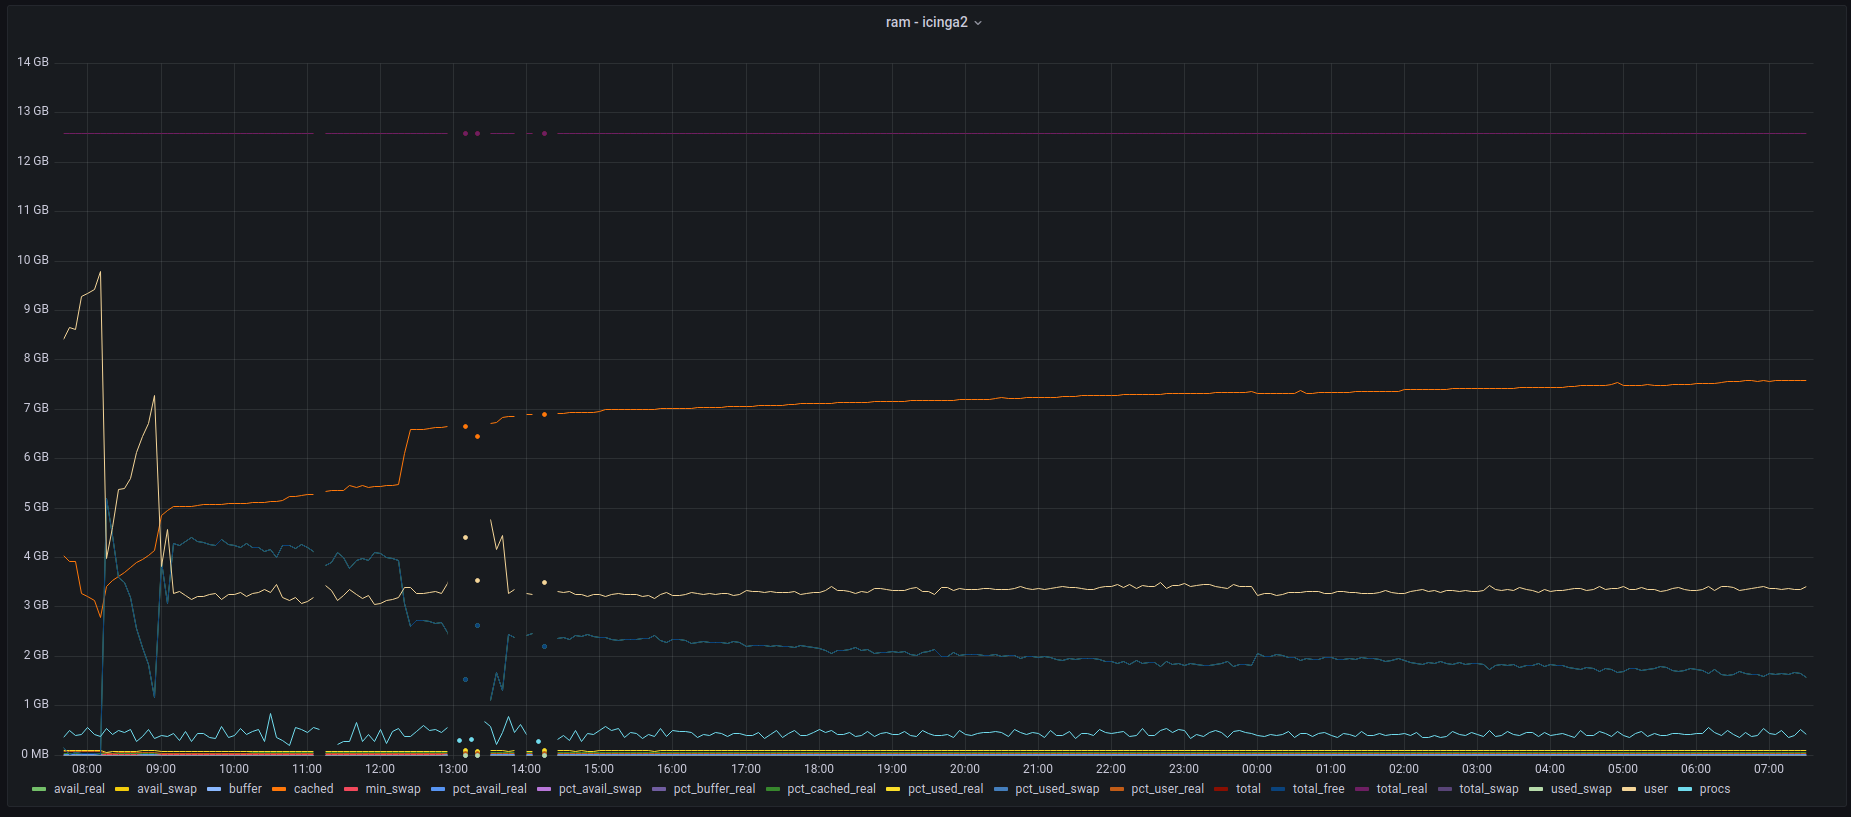Click the user series peak near 9.8 GB
Viewport: 1851px width, 817px height.
99,272
